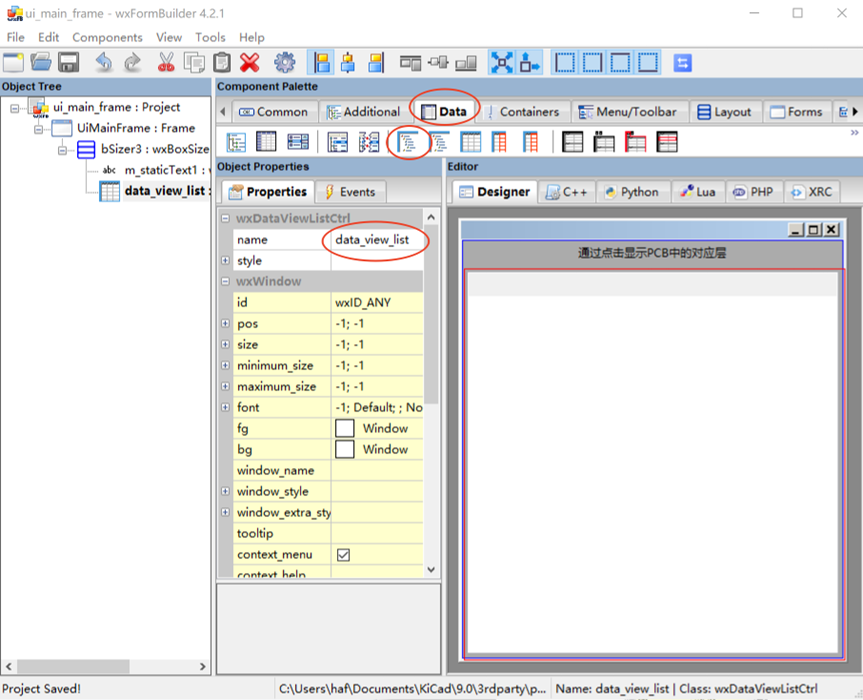Show more palette tabs with right arrow

(x=855, y=112)
